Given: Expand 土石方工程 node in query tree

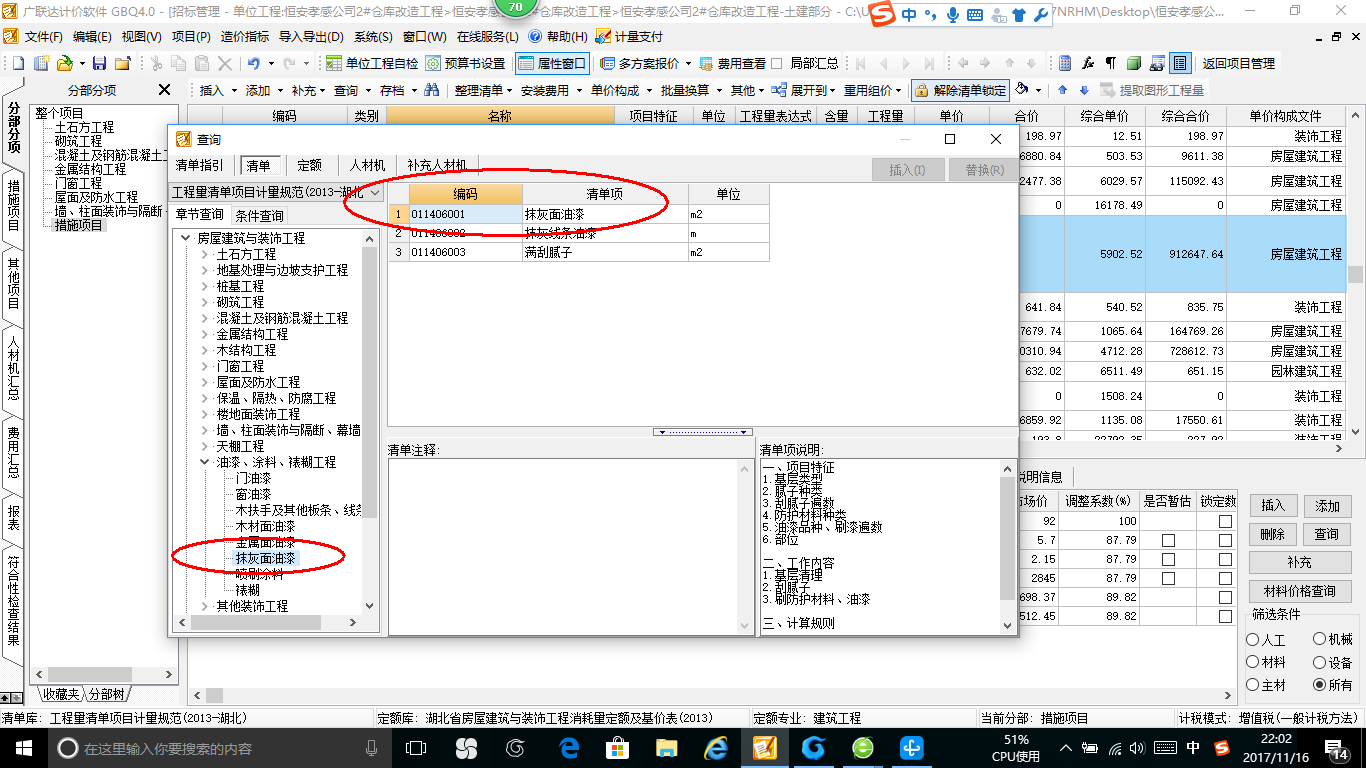Looking at the screenshot, I should tap(204, 254).
